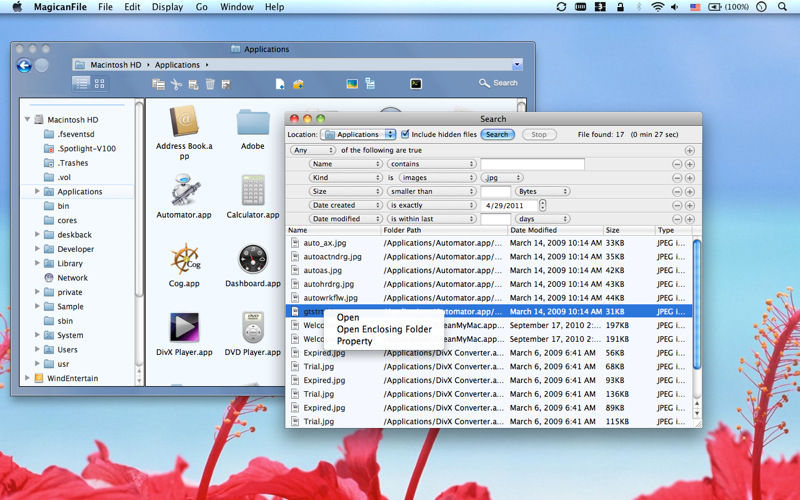Click the folder tree toolbar icon
The height and width of the screenshot is (500, 800).
tap(370, 84)
